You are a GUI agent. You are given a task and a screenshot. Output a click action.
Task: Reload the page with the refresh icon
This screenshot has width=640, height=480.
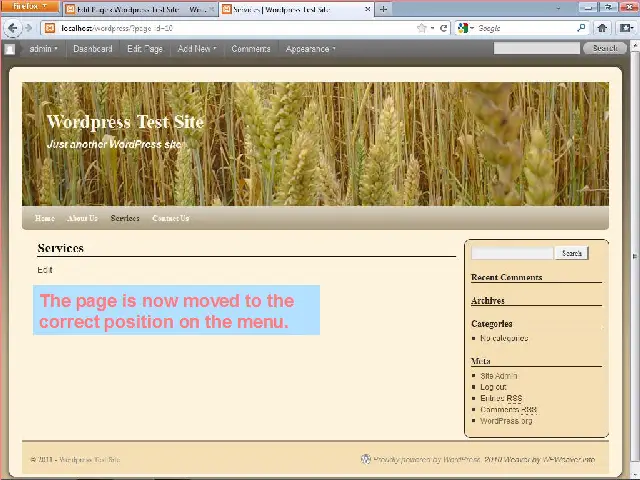pos(443,28)
